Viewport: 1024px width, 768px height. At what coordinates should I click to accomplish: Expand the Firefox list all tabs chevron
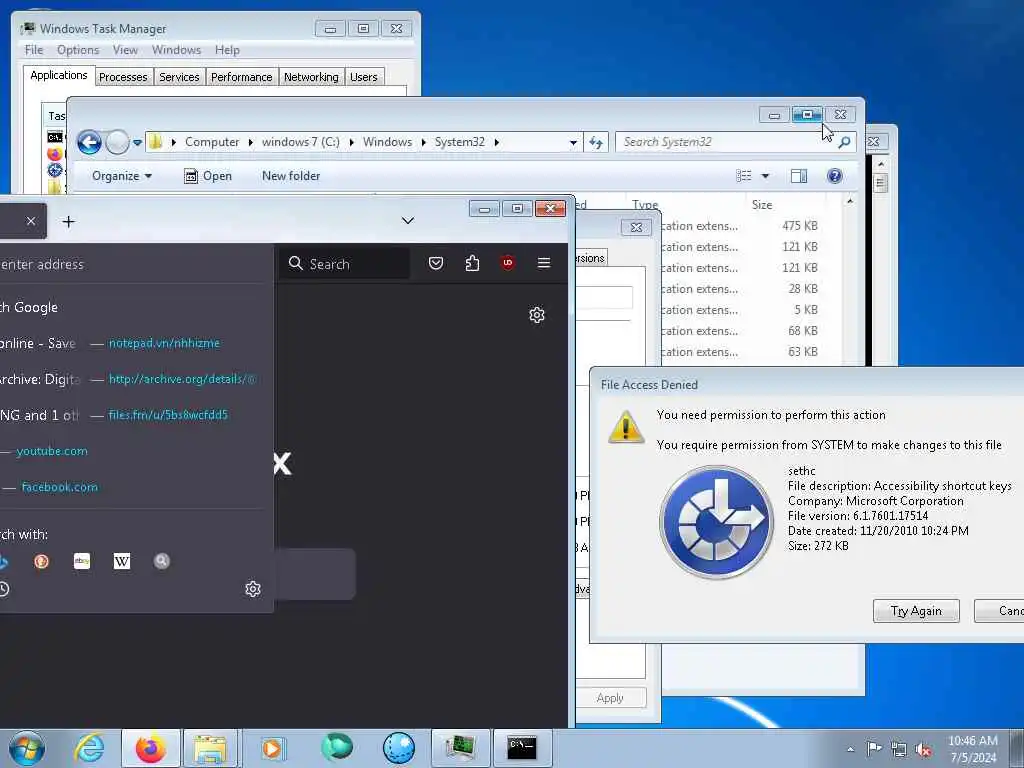(x=408, y=221)
